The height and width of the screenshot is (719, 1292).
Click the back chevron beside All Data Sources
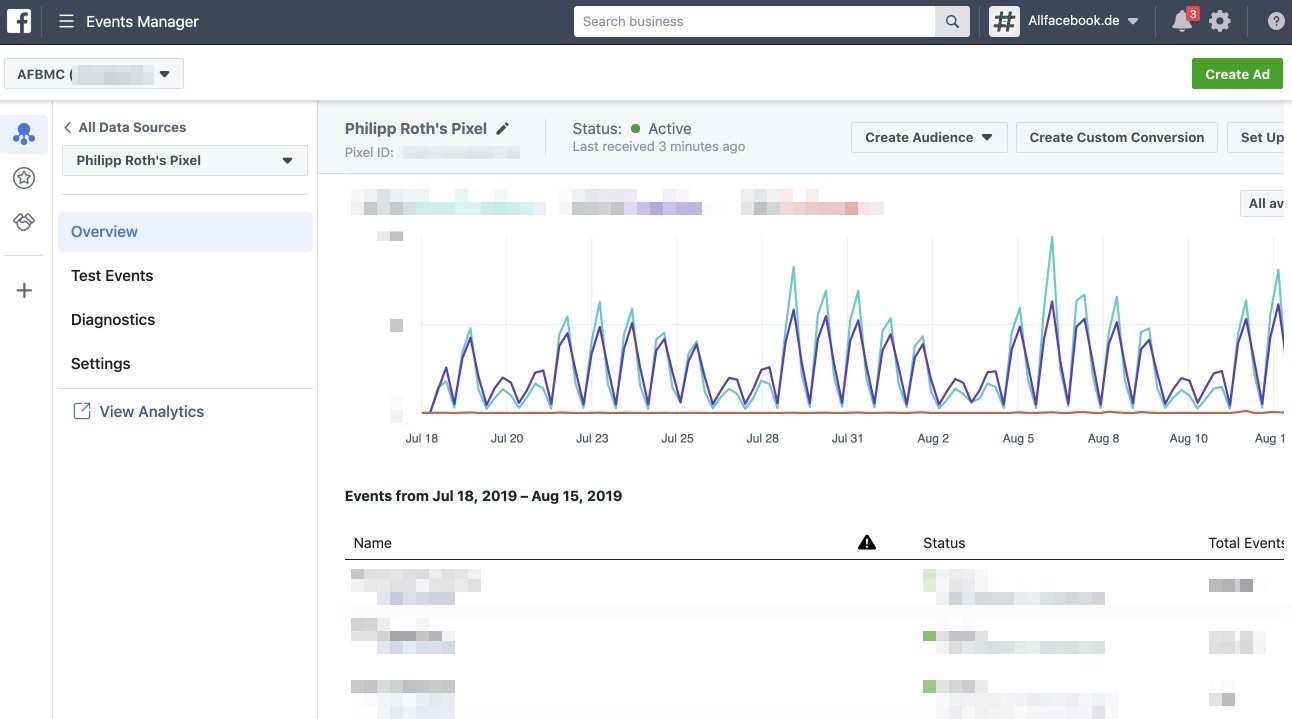point(67,127)
